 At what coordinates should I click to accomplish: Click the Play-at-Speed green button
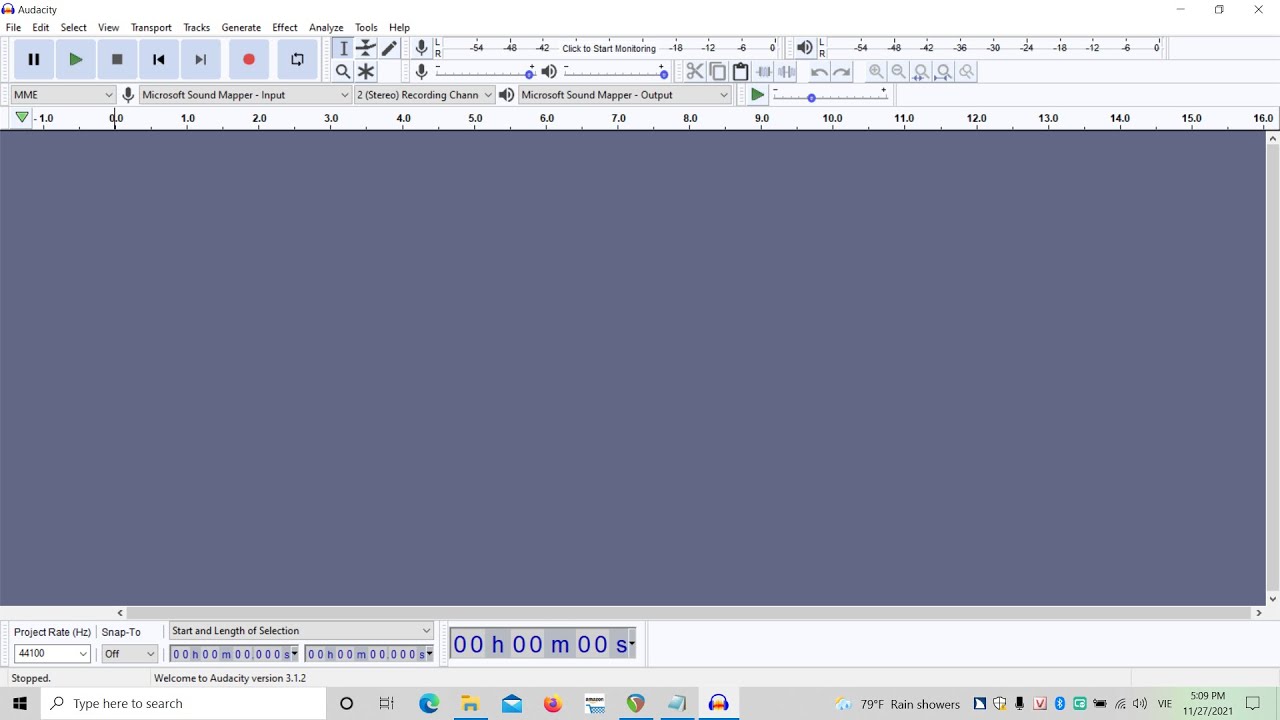coord(757,95)
